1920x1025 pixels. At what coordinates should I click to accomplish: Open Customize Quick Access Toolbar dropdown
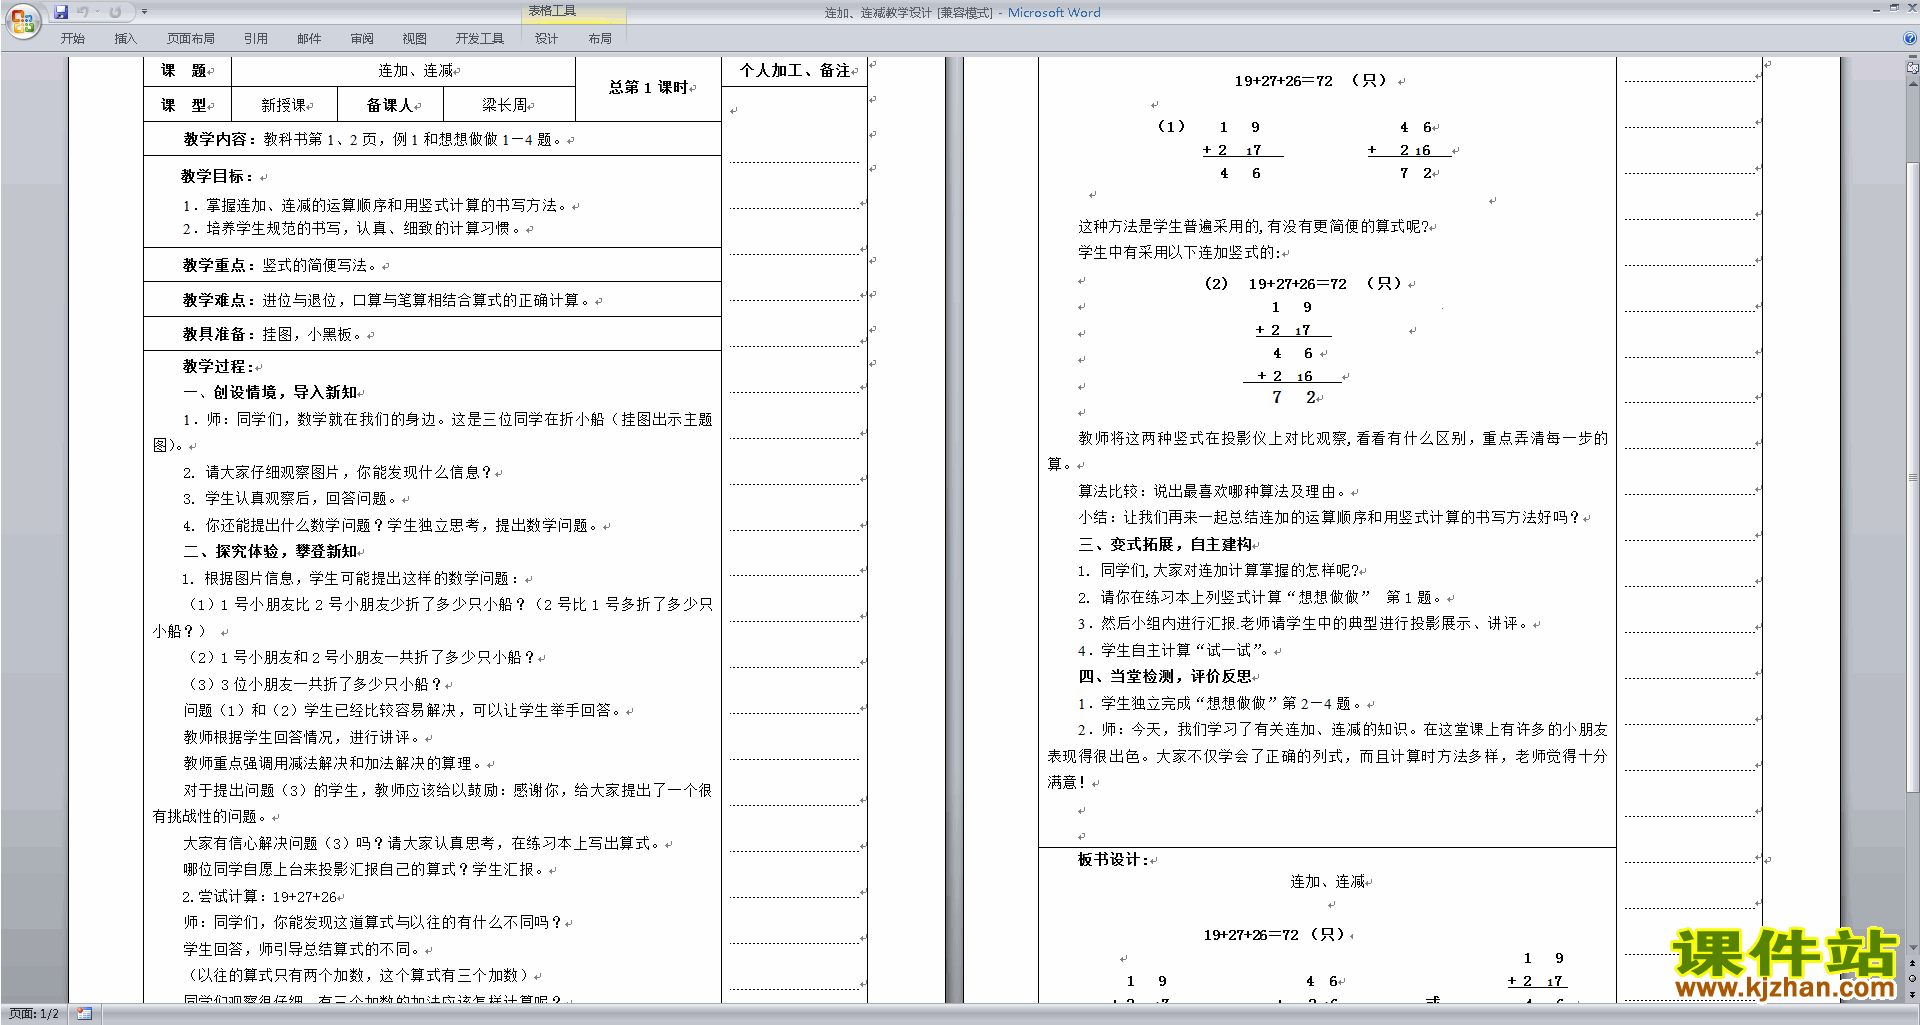pyautogui.click(x=144, y=12)
